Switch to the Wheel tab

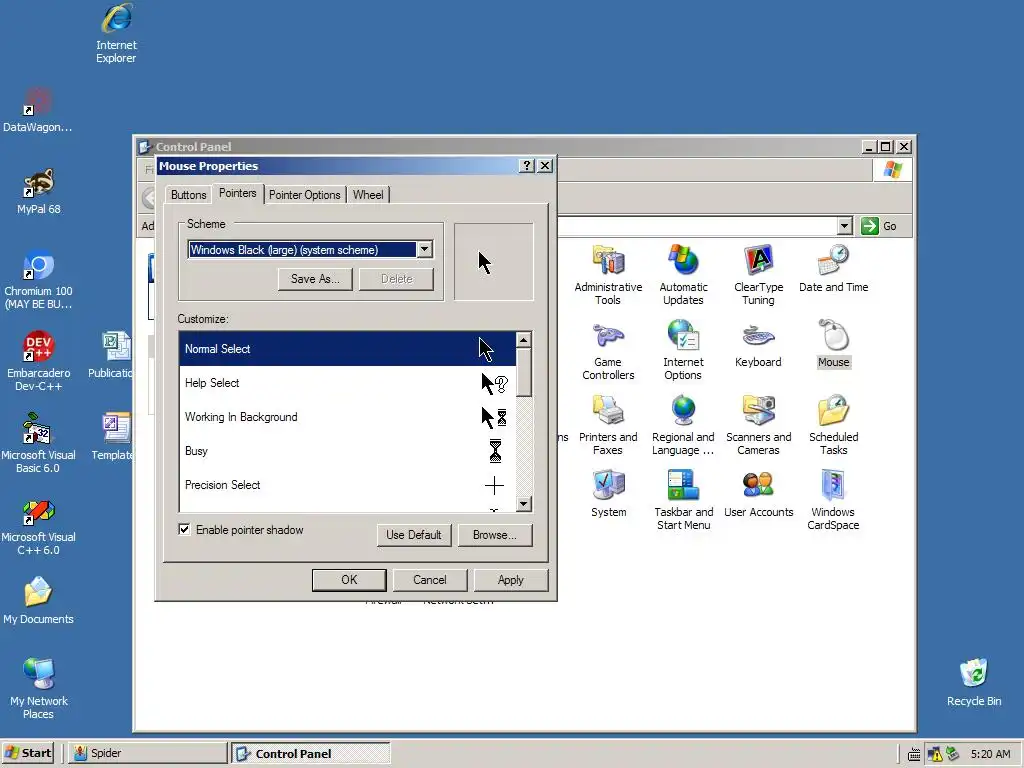(x=368, y=195)
